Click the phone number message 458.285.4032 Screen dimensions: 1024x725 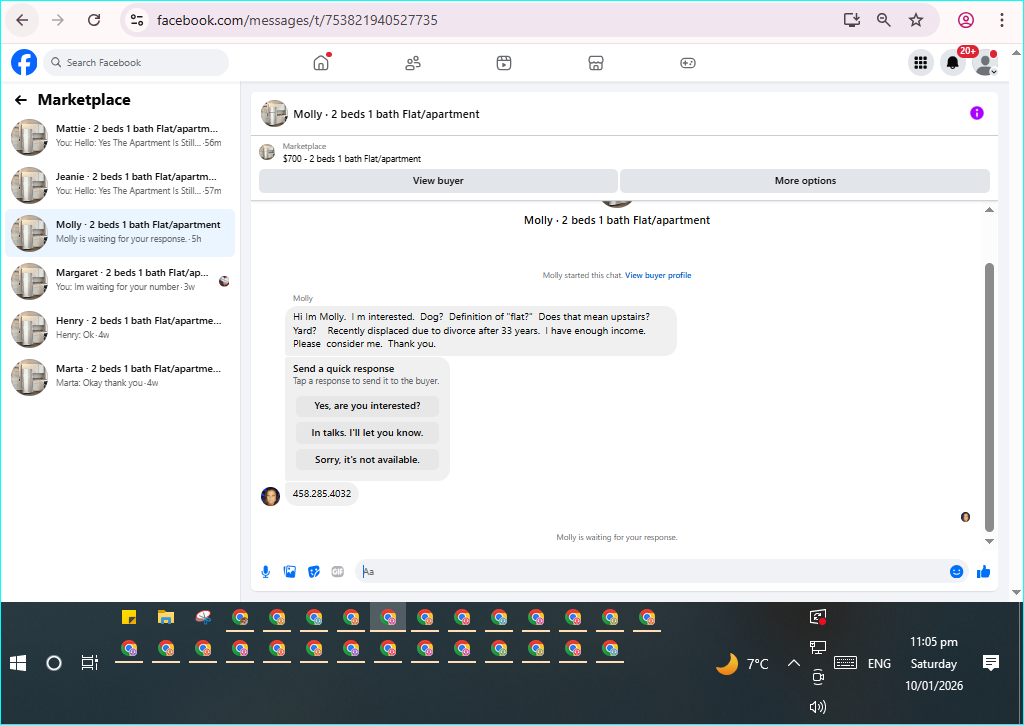[322, 494]
